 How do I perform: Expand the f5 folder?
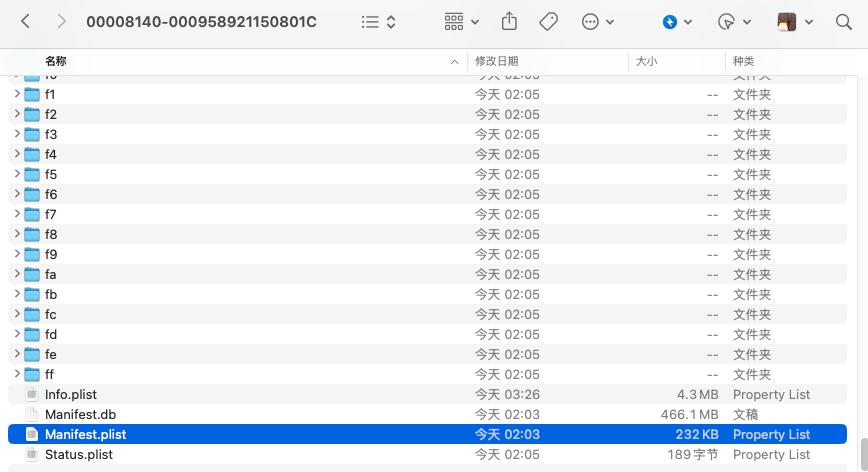coord(17,174)
